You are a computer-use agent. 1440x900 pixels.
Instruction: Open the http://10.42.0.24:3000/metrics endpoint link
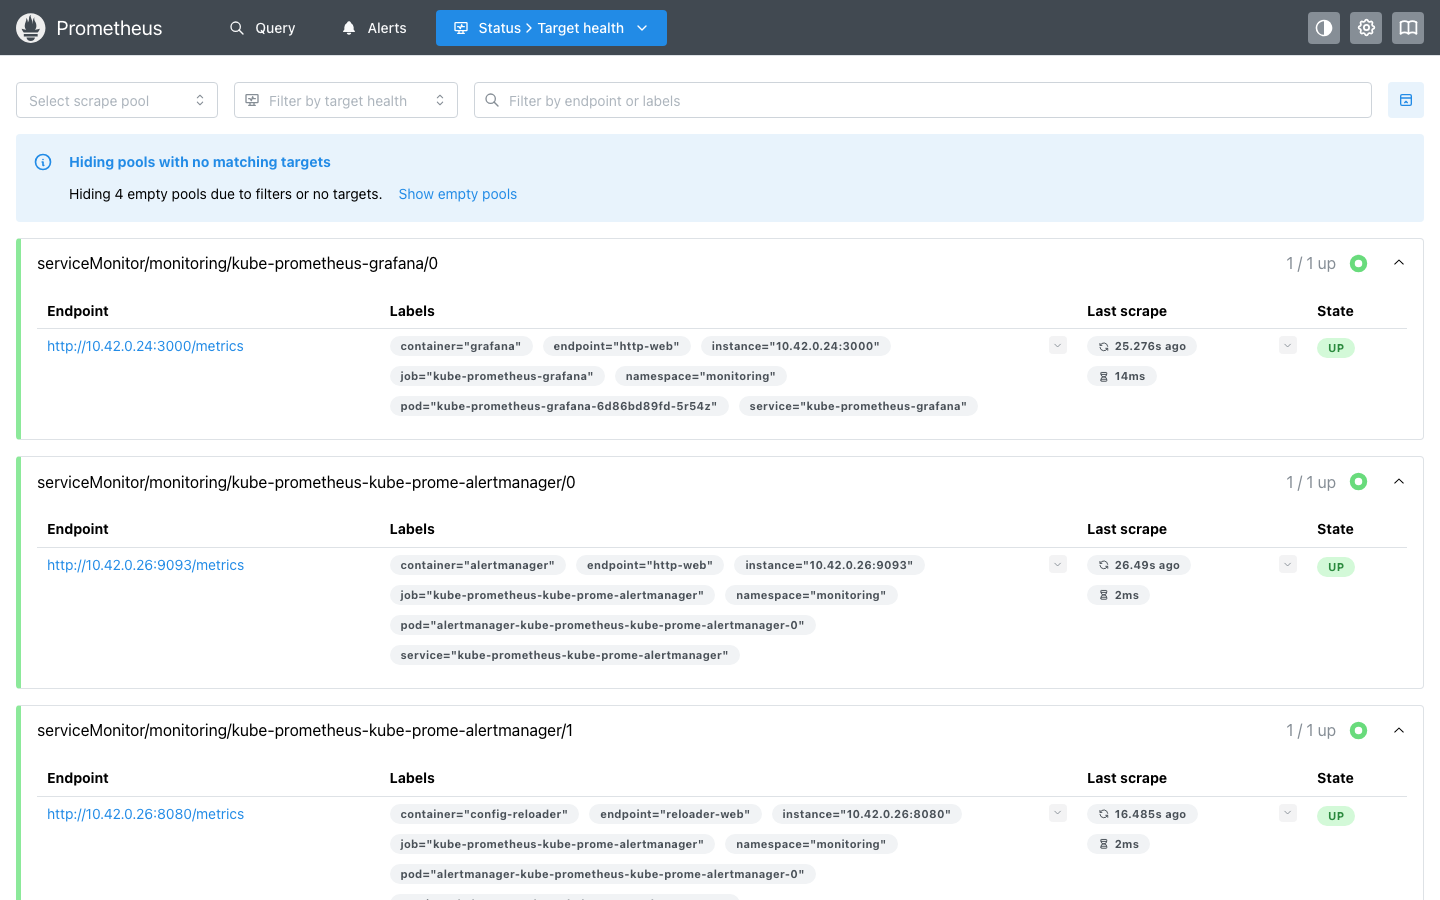tap(145, 346)
